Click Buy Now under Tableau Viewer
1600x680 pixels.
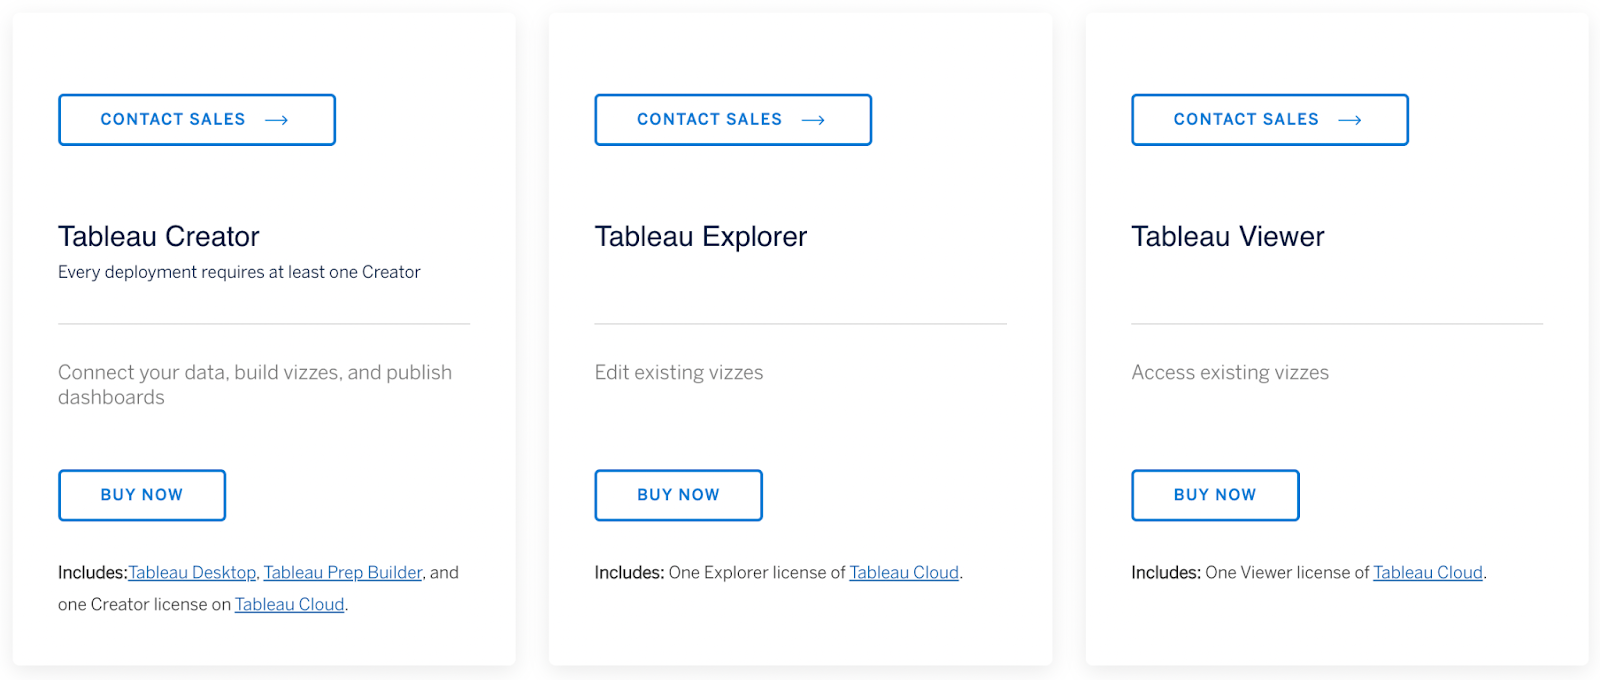1214,495
